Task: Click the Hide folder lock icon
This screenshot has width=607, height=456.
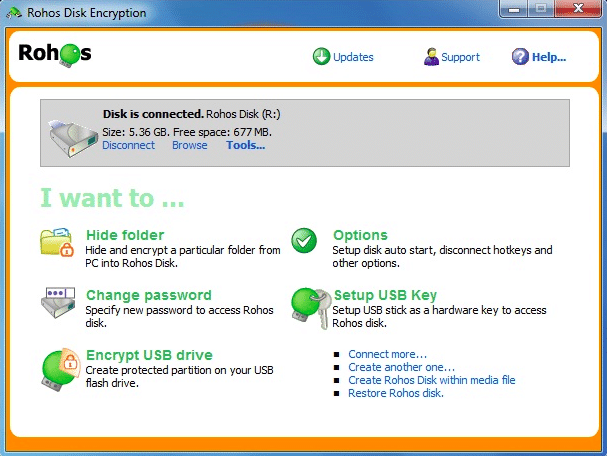Action: point(57,242)
